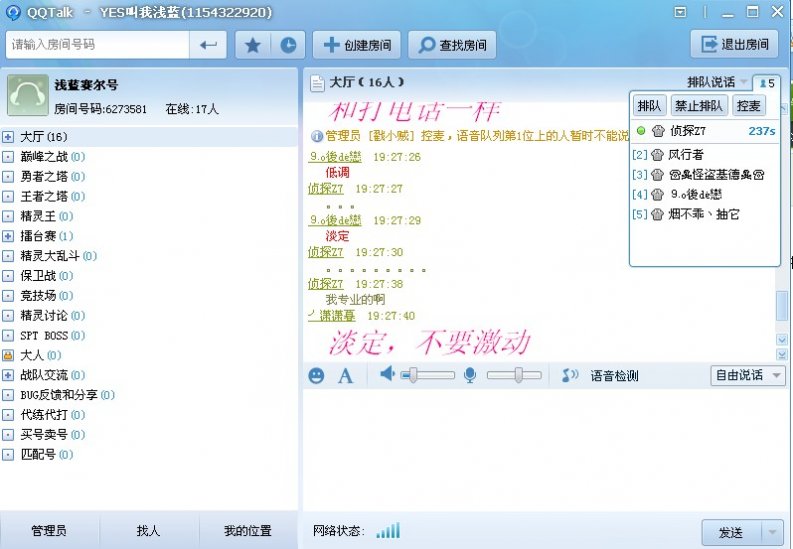Click the chat message input area
793x549 pixels.
click(x=545, y=450)
